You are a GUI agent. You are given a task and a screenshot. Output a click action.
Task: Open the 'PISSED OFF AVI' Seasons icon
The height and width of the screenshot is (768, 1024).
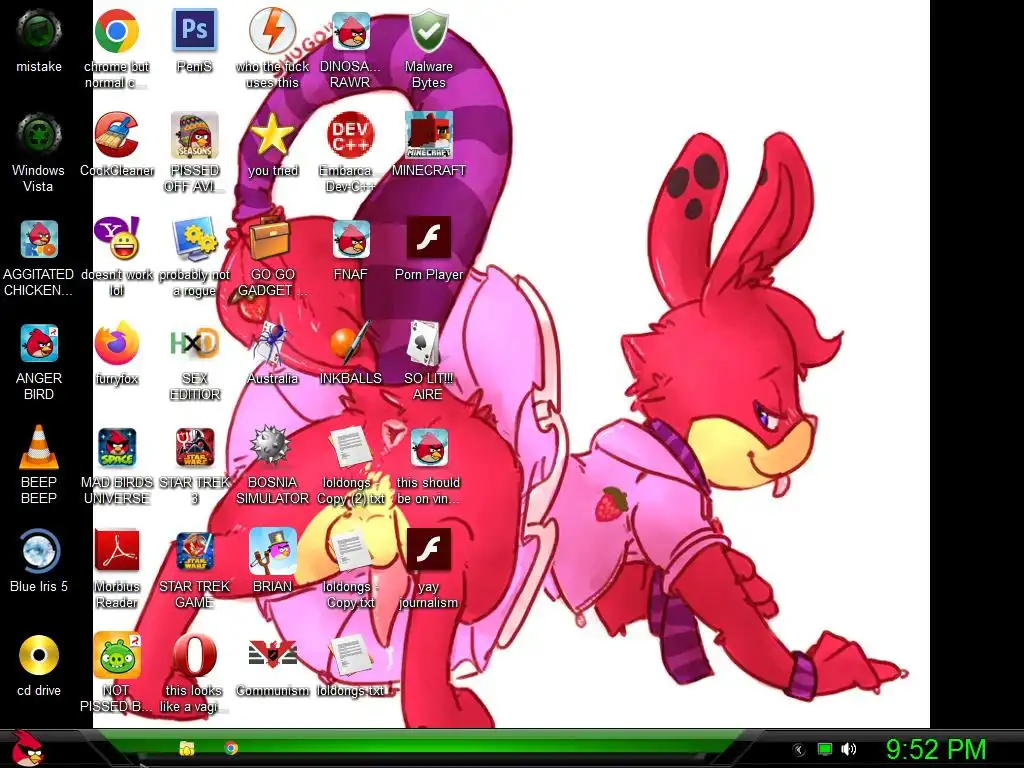pyautogui.click(x=195, y=135)
